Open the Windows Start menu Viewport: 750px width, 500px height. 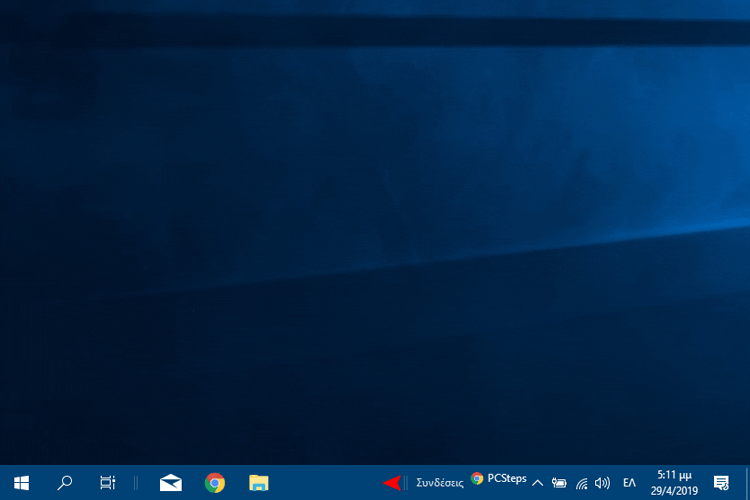click(21, 483)
